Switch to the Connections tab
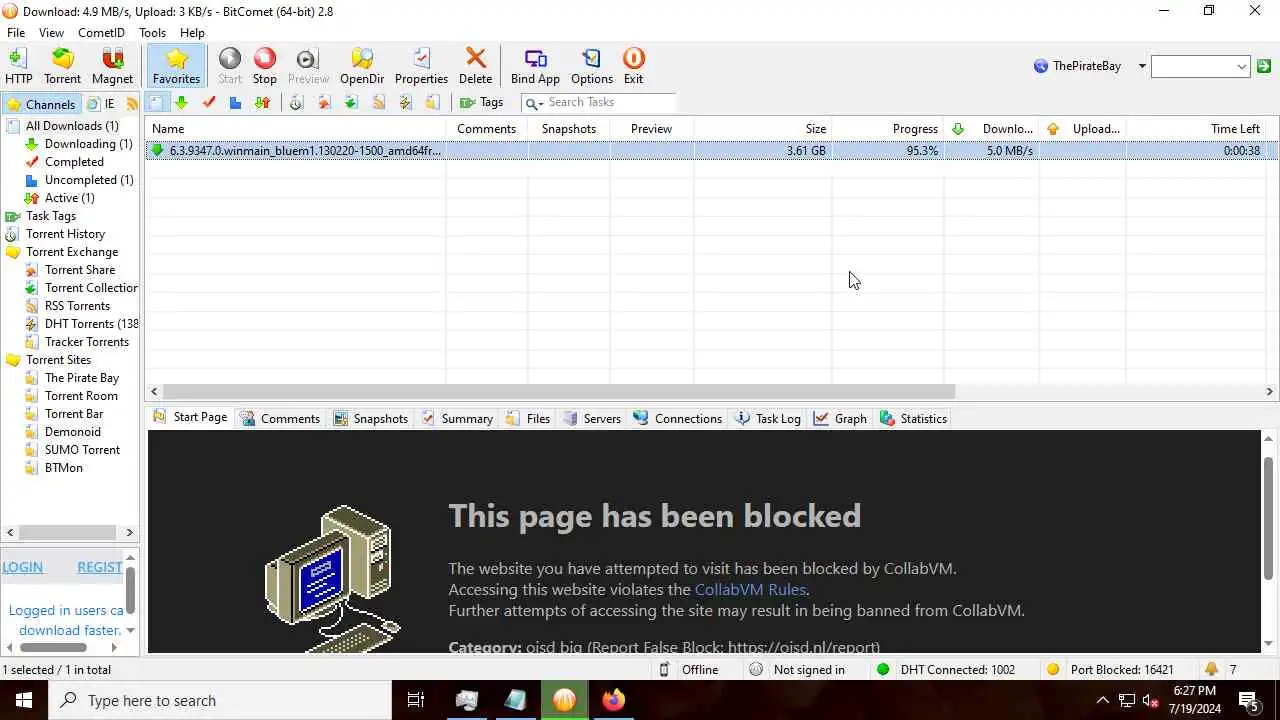 (677, 419)
